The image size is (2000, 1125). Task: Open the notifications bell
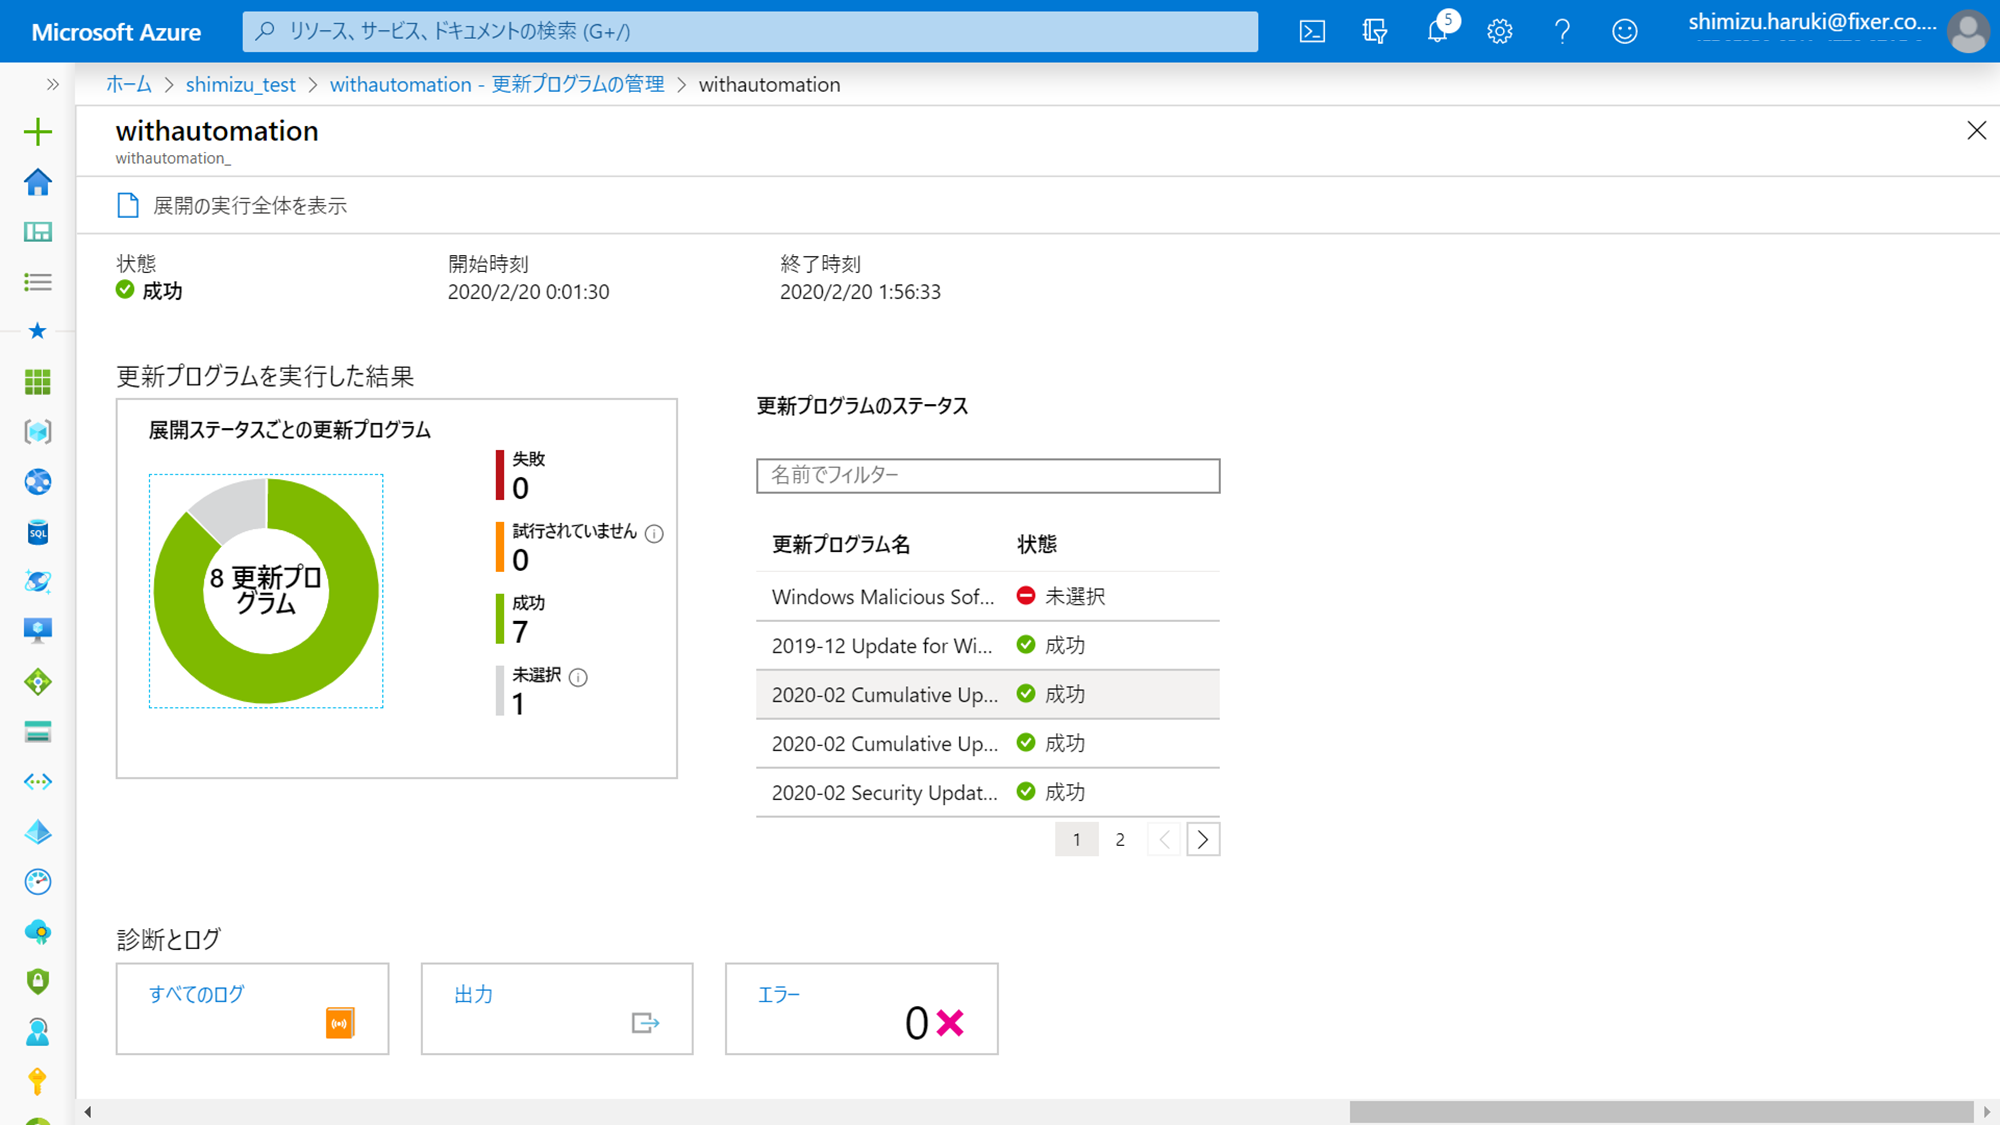click(1437, 31)
